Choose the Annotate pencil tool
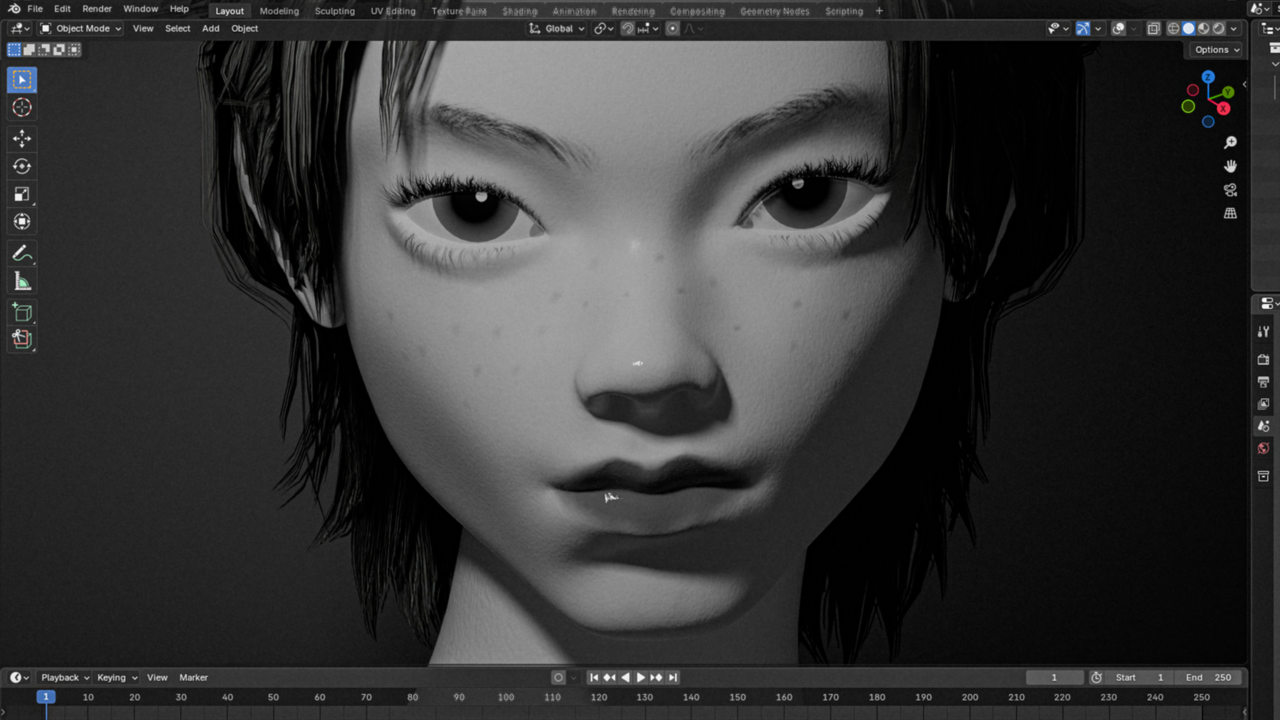The height and width of the screenshot is (720, 1280). 22,254
